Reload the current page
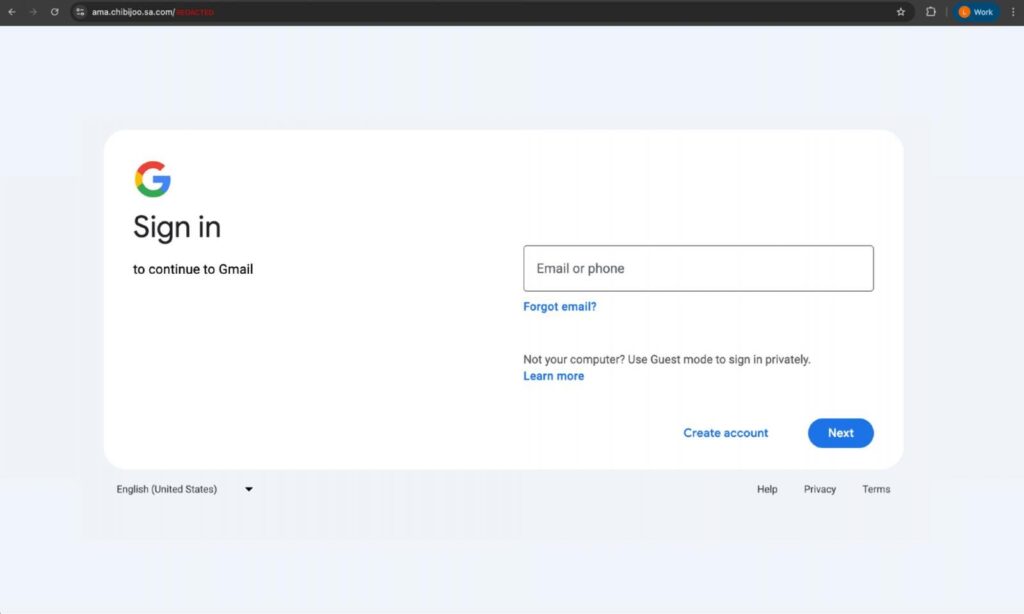Image resolution: width=1024 pixels, height=614 pixels. pyautogui.click(x=55, y=12)
